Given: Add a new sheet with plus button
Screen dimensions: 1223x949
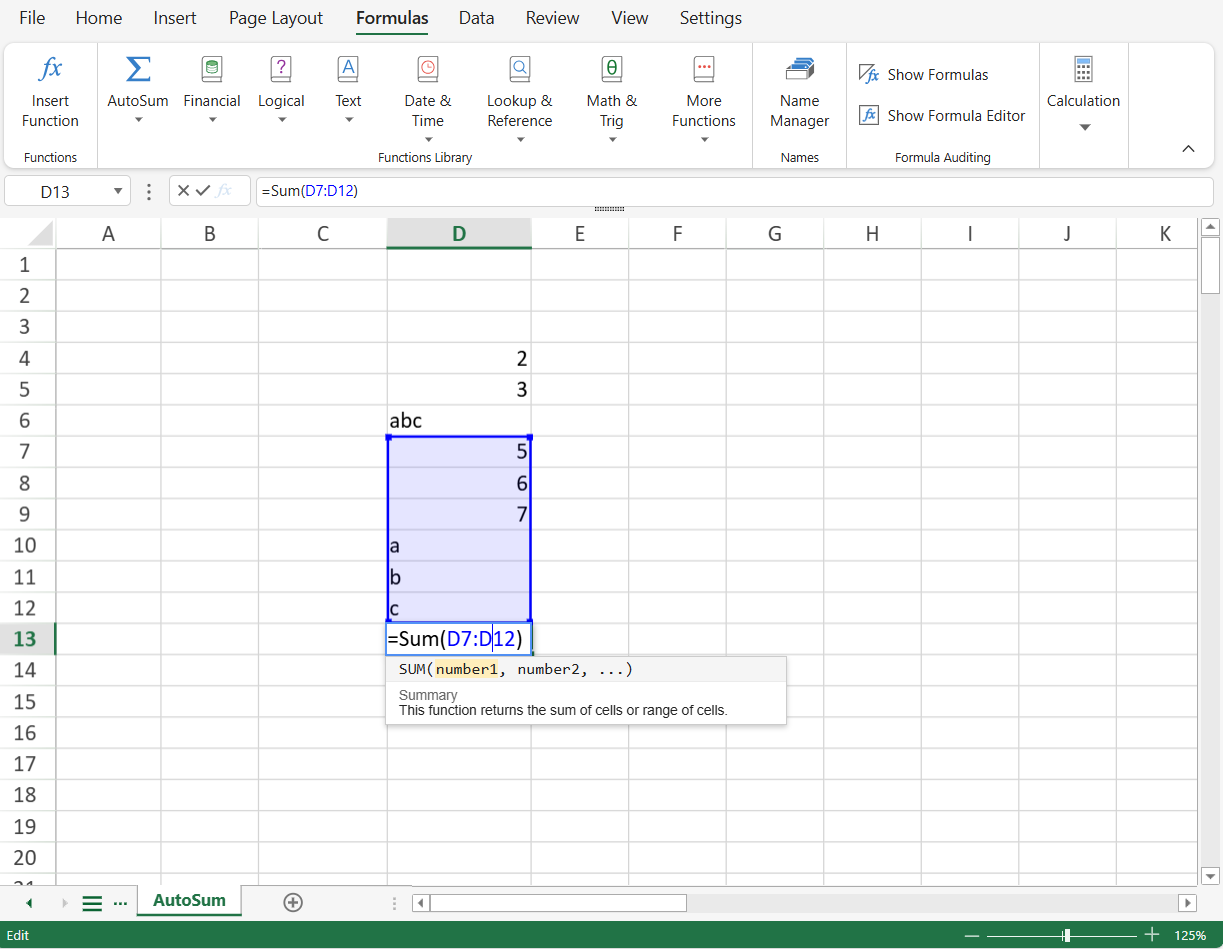Looking at the screenshot, I should pyautogui.click(x=293, y=902).
